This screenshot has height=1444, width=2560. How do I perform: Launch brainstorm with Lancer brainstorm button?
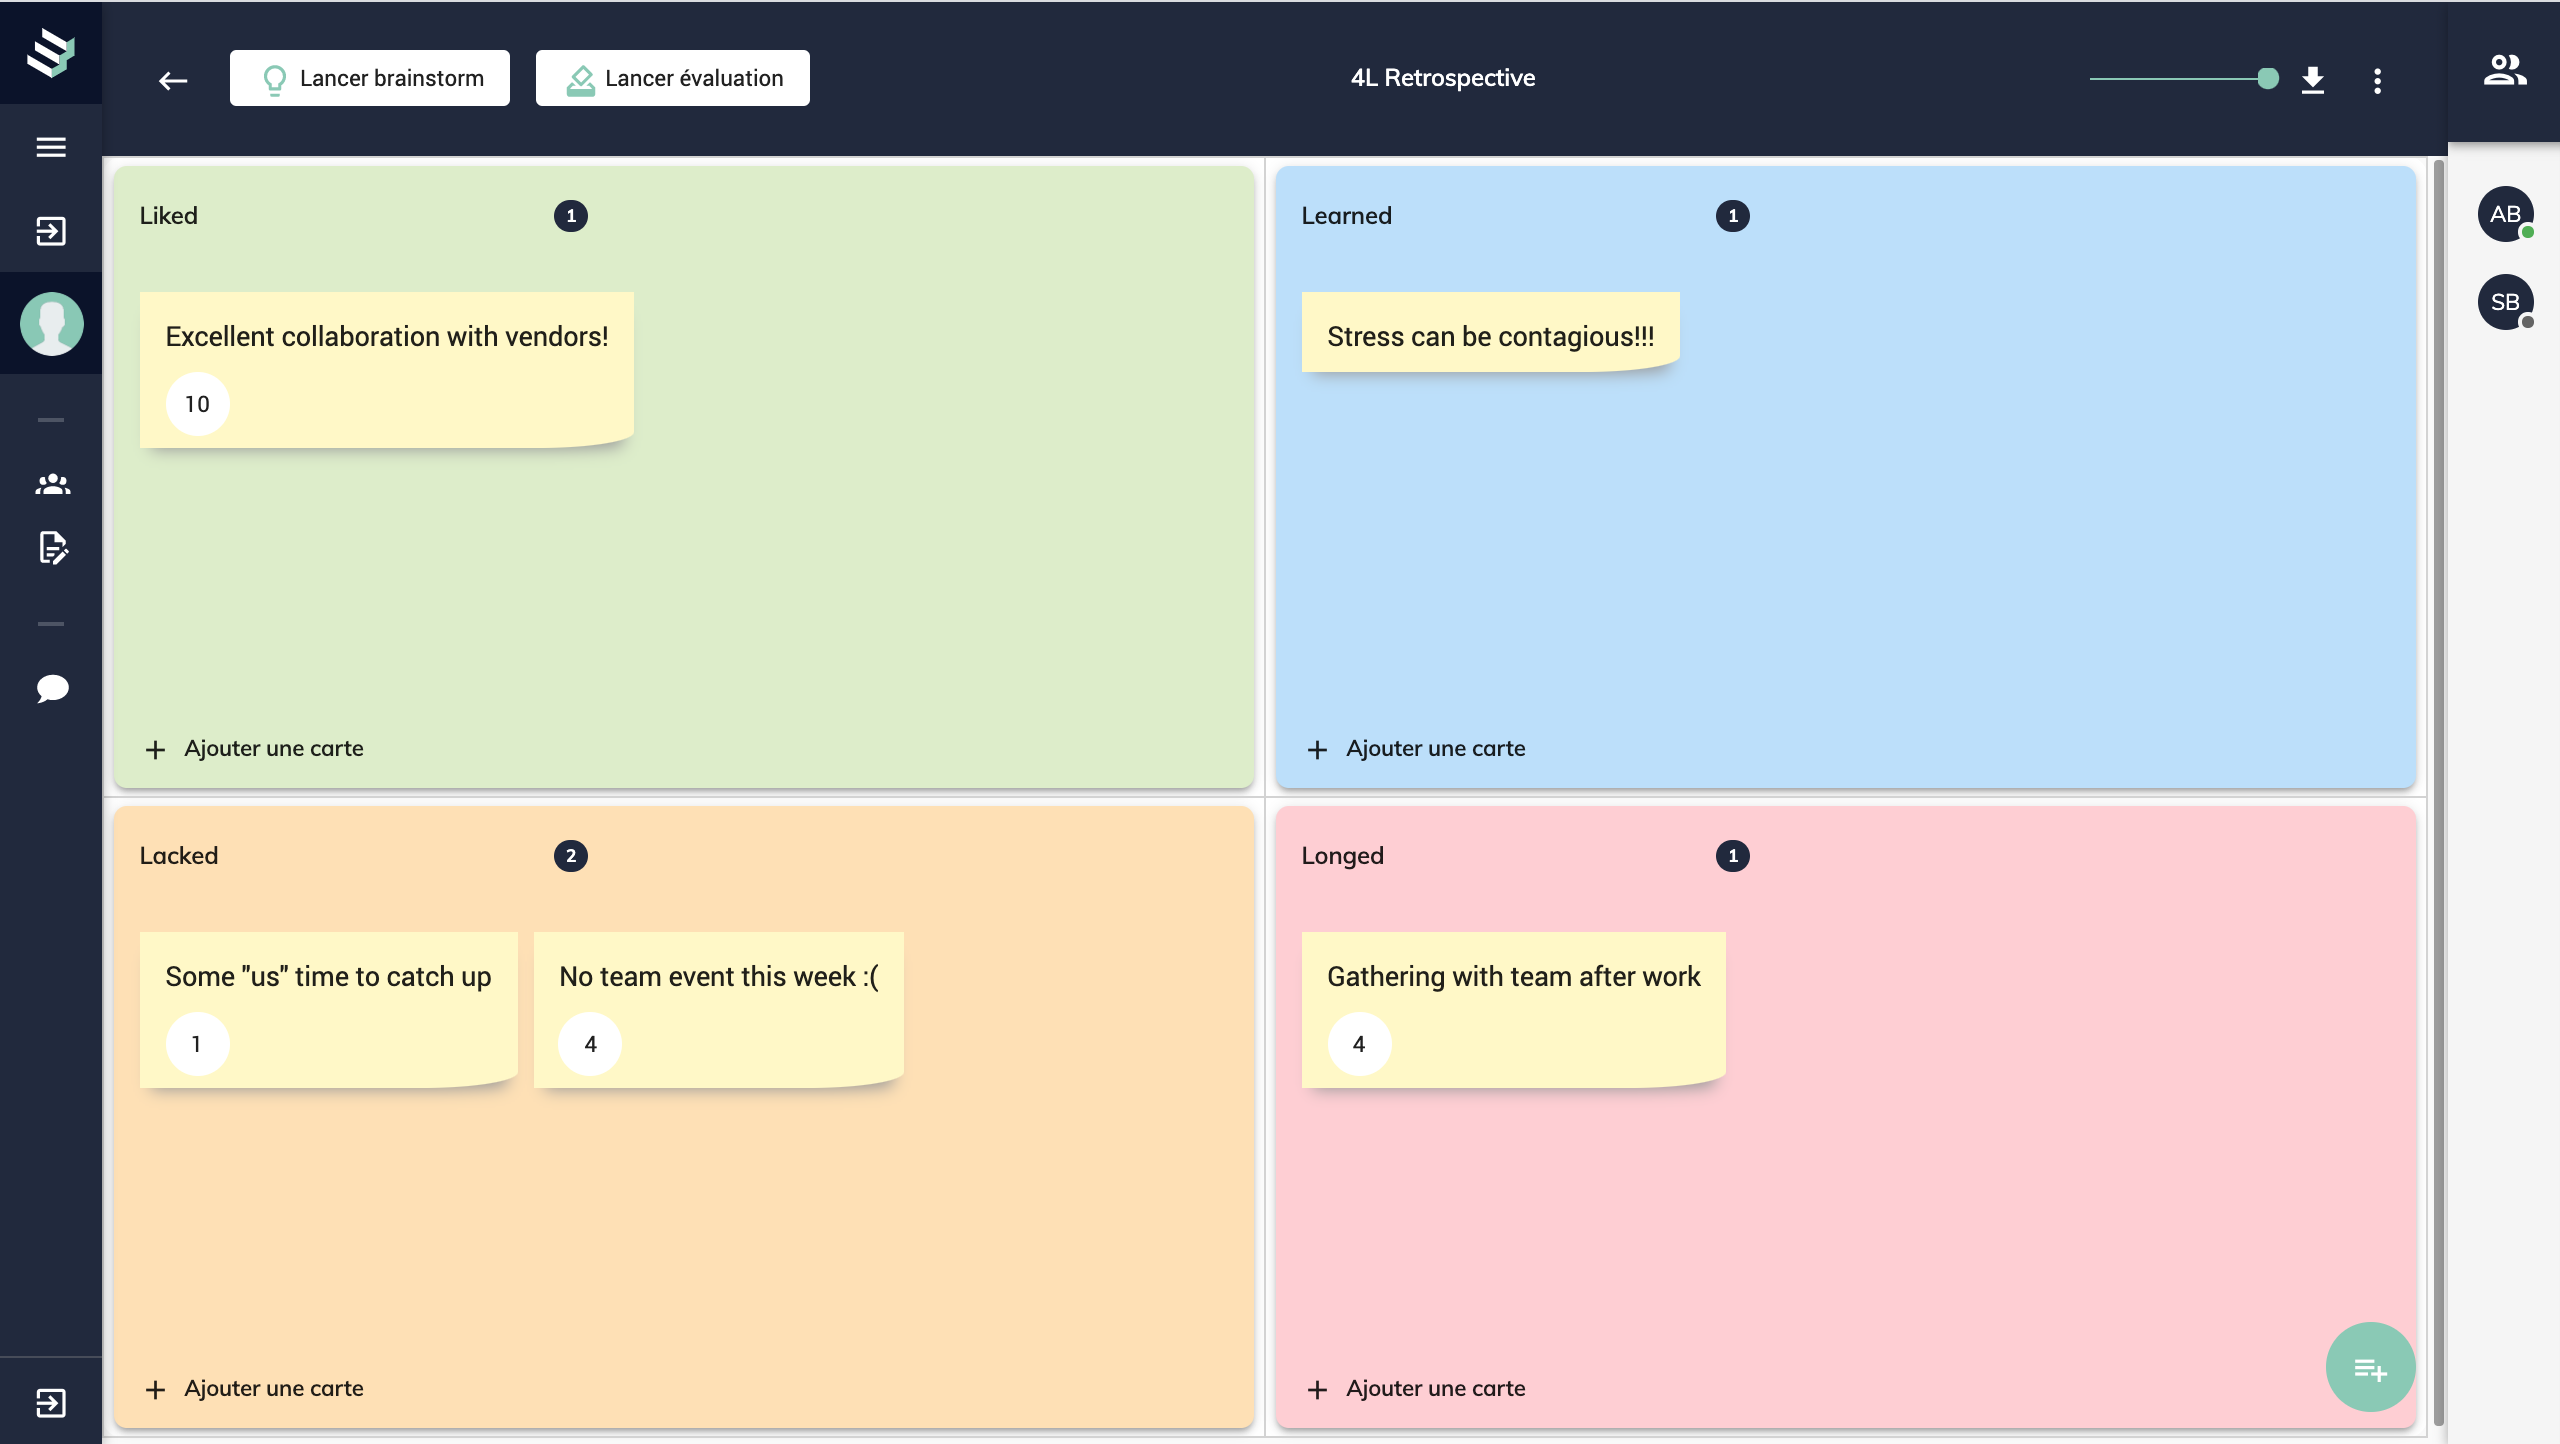point(370,78)
